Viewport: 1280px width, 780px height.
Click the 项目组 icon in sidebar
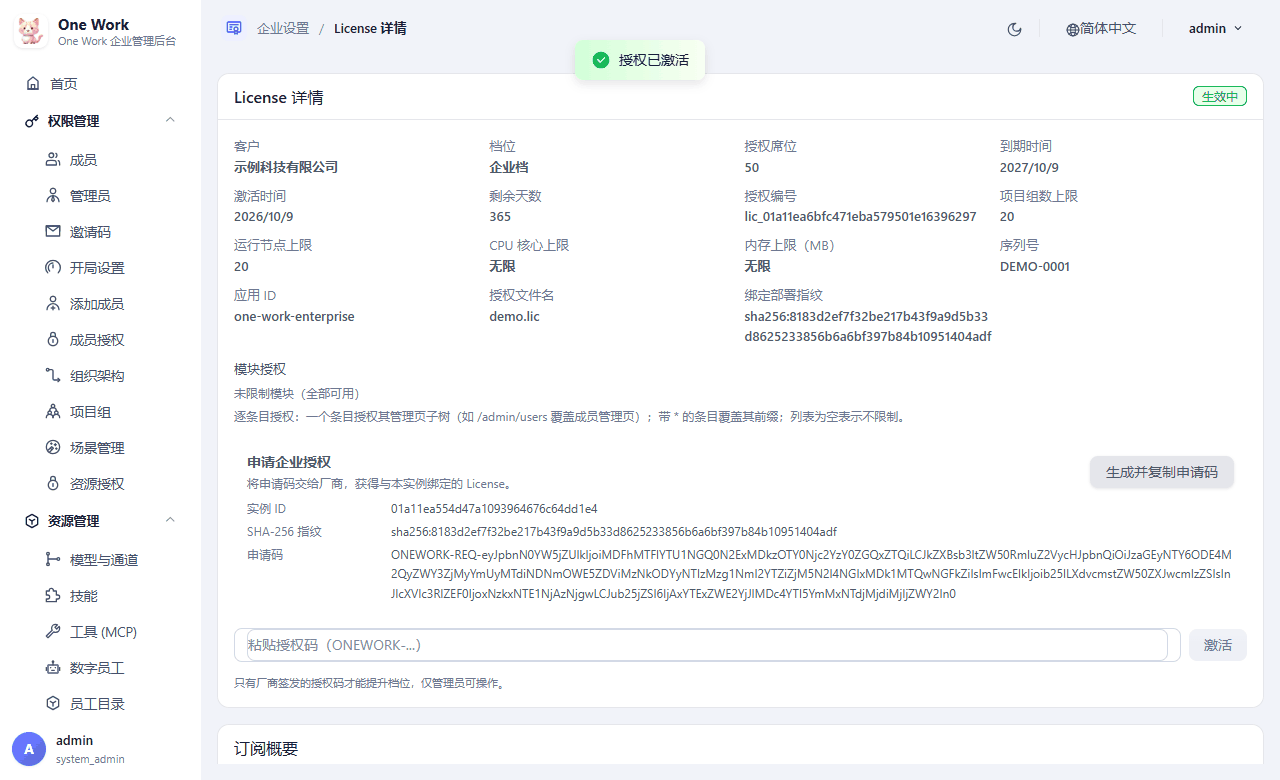[53, 412]
